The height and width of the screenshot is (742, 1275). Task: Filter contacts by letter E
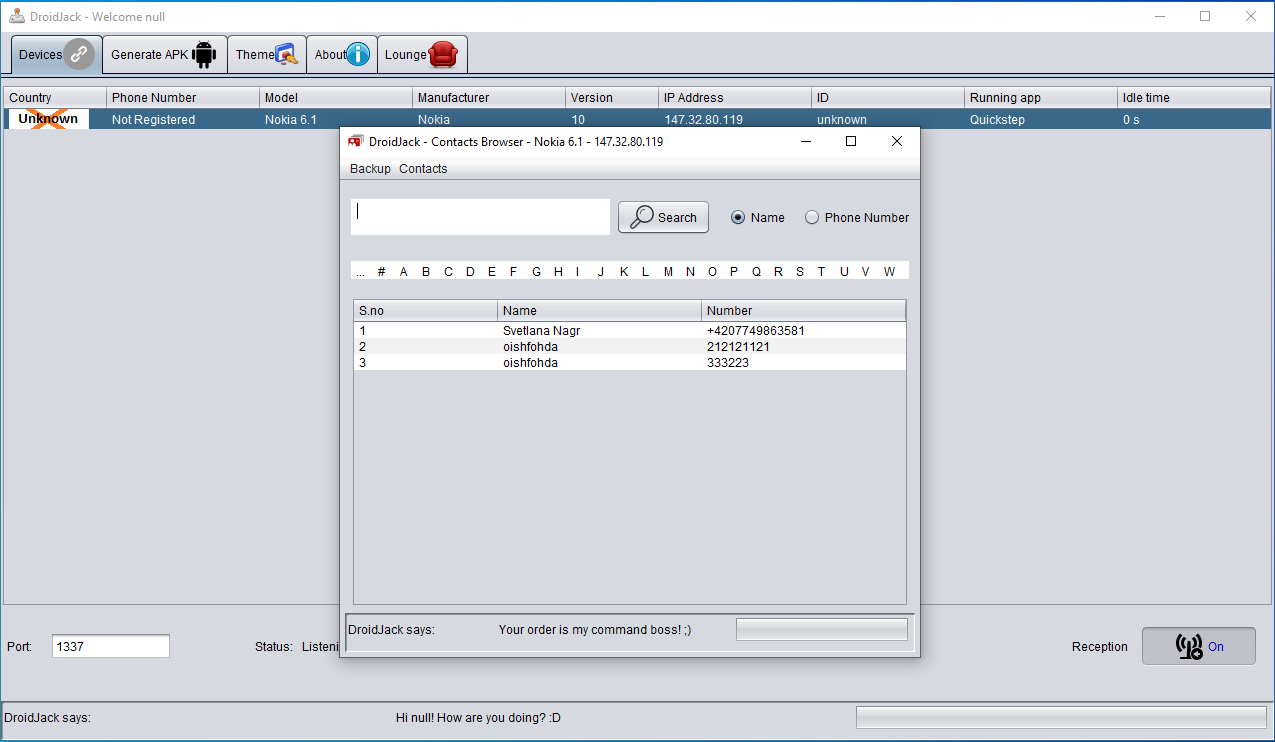492,271
